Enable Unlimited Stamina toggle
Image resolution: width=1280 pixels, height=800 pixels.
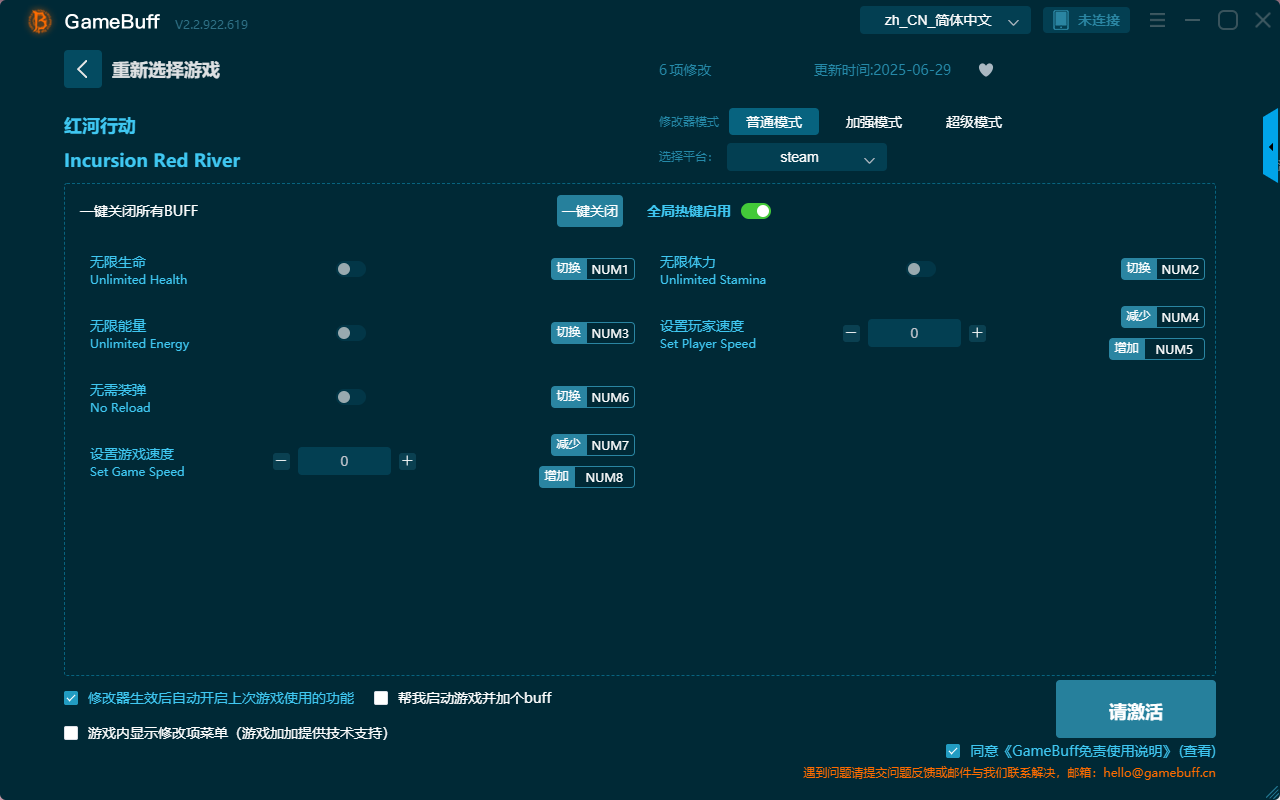[920, 268]
